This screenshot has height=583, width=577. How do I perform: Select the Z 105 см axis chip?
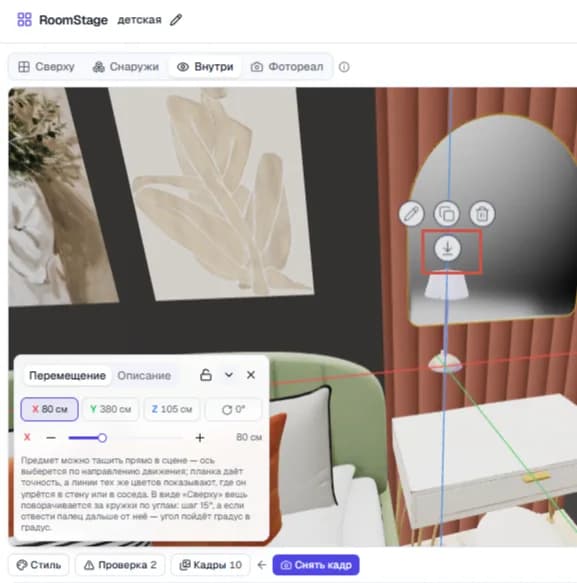coord(172,409)
